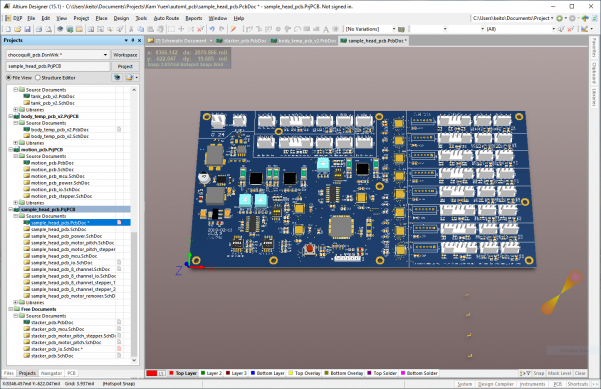This screenshot has height=389, width=601.
Task: Click the filter apply icon beside the (All) box
Action: [561, 29]
